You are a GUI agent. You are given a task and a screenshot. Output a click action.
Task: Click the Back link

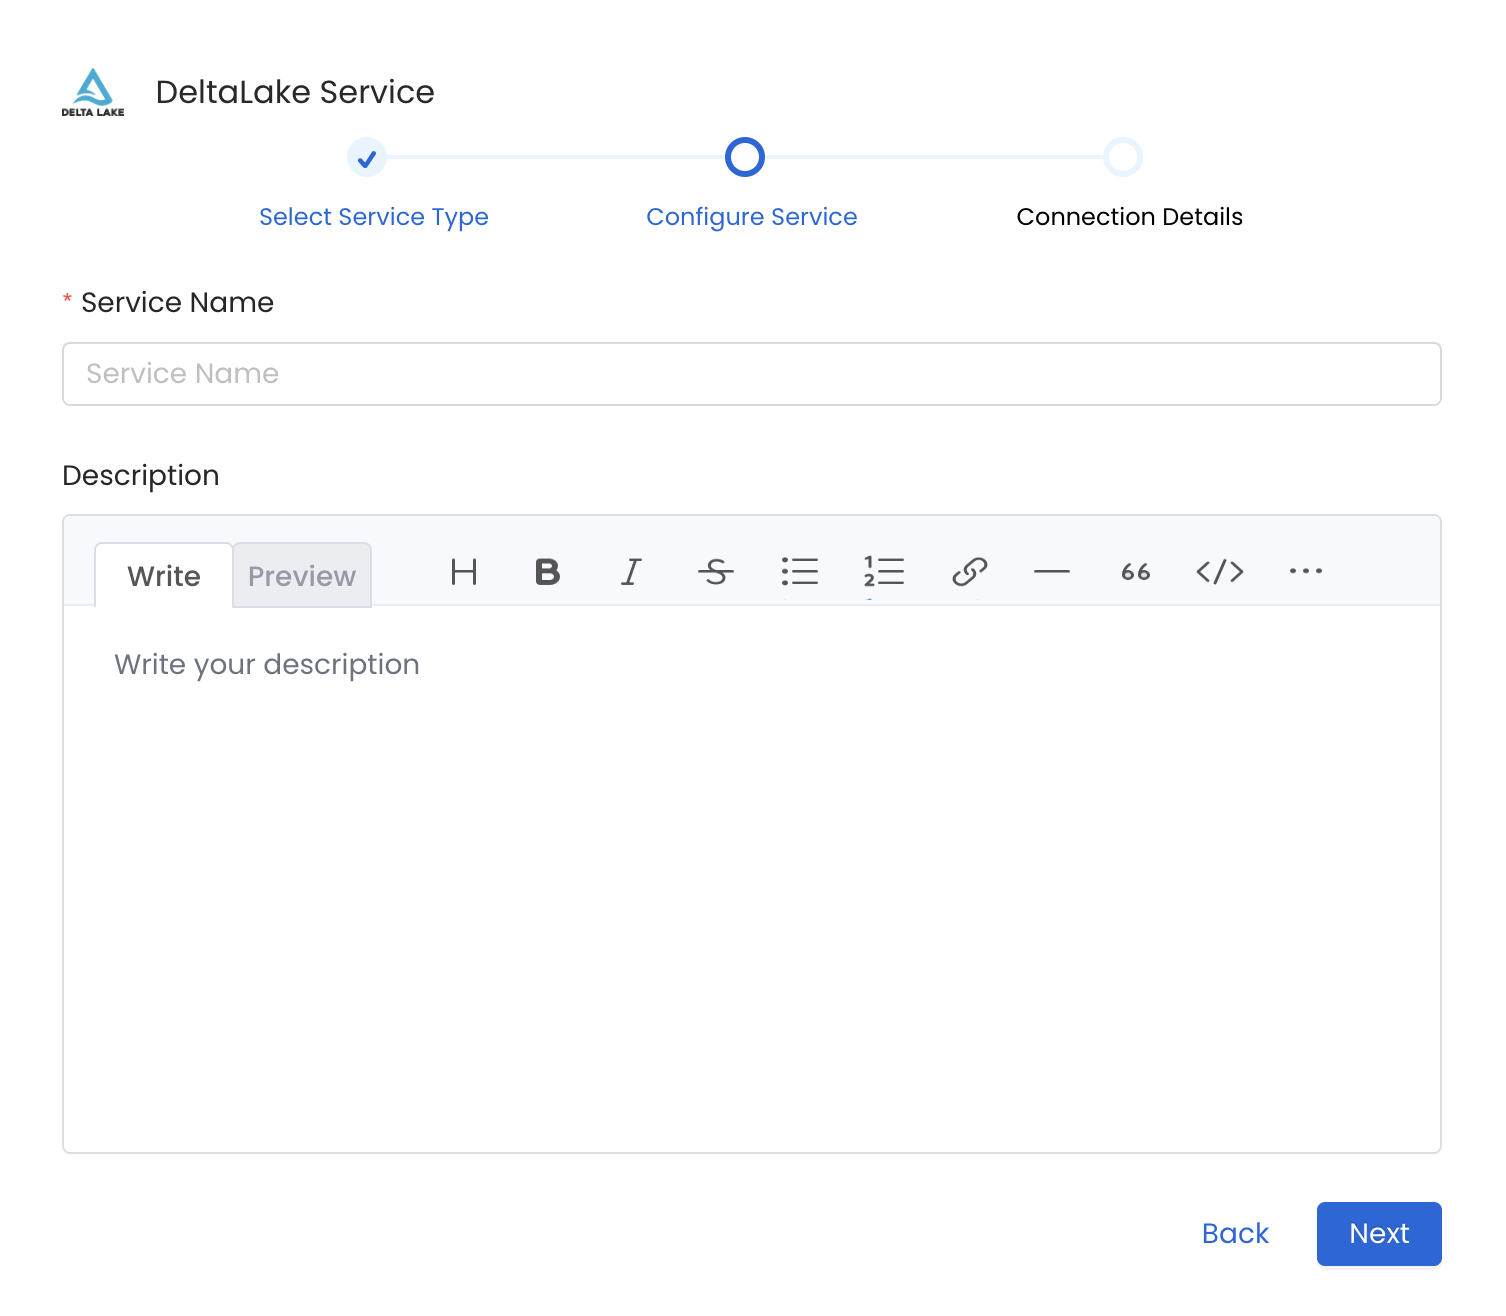tap(1235, 1234)
